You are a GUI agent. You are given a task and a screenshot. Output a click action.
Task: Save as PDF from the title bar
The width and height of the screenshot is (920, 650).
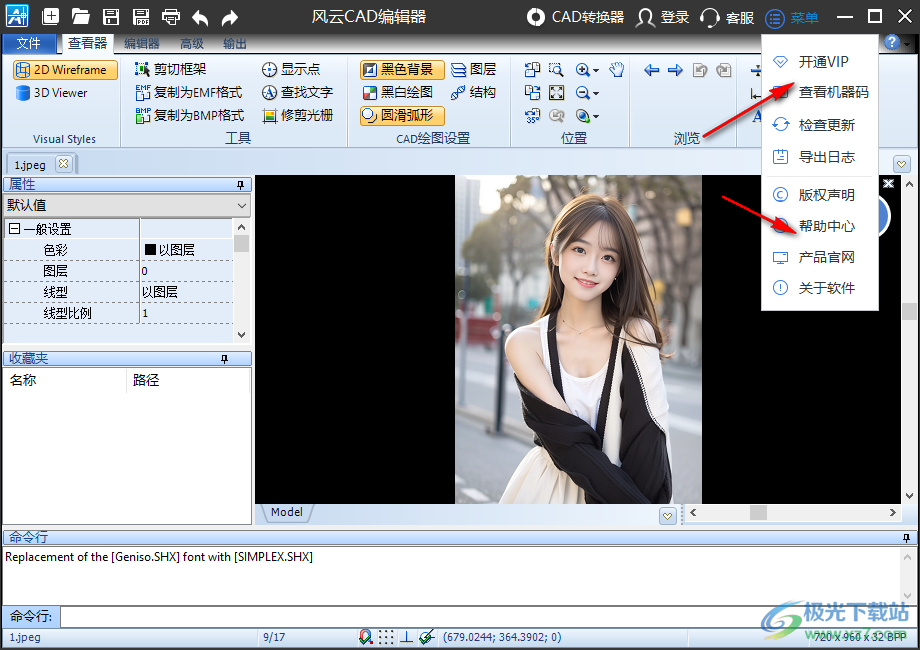[x=141, y=16]
